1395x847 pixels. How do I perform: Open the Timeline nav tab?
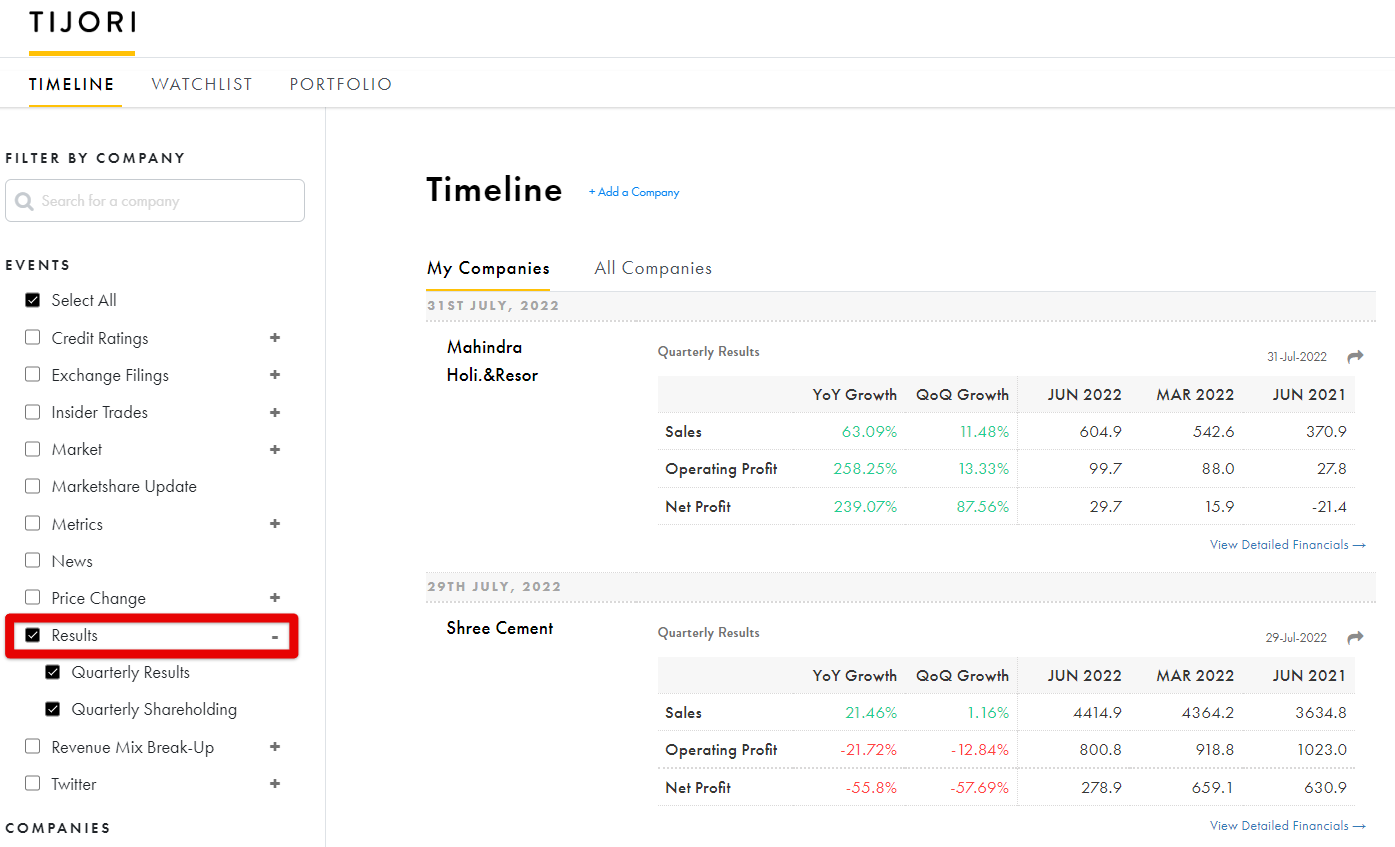click(72, 85)
